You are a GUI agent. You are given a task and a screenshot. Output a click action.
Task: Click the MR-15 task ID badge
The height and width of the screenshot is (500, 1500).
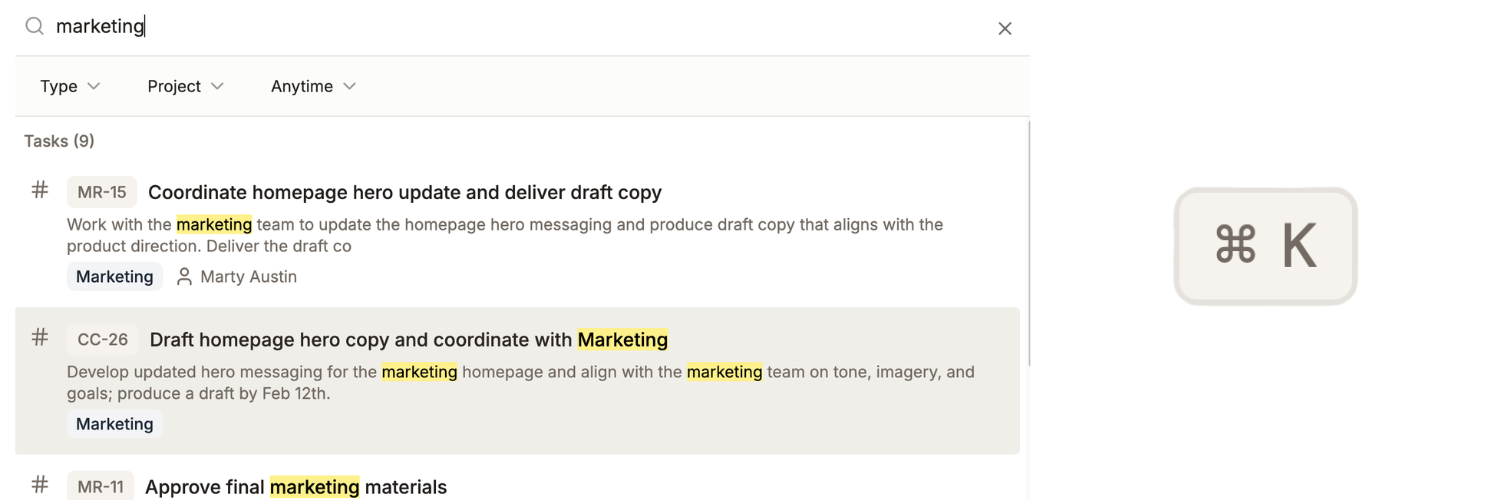tap(102, 192)
